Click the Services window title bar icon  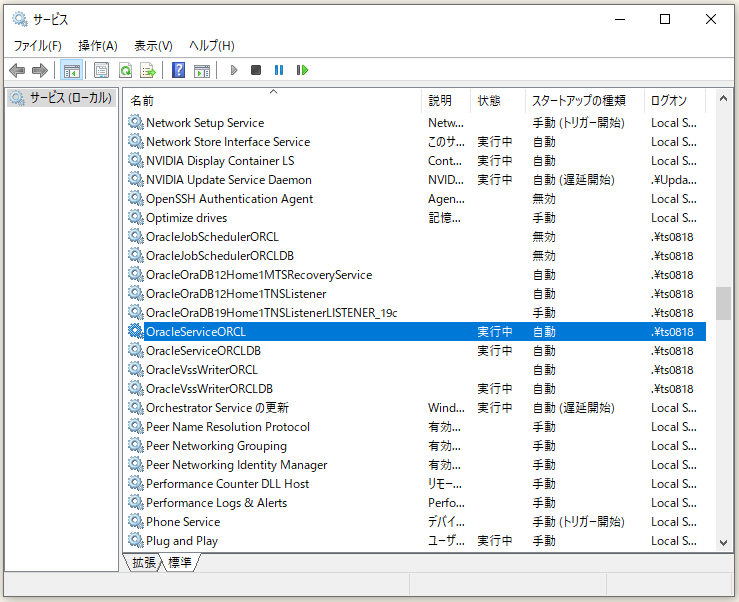20,19
